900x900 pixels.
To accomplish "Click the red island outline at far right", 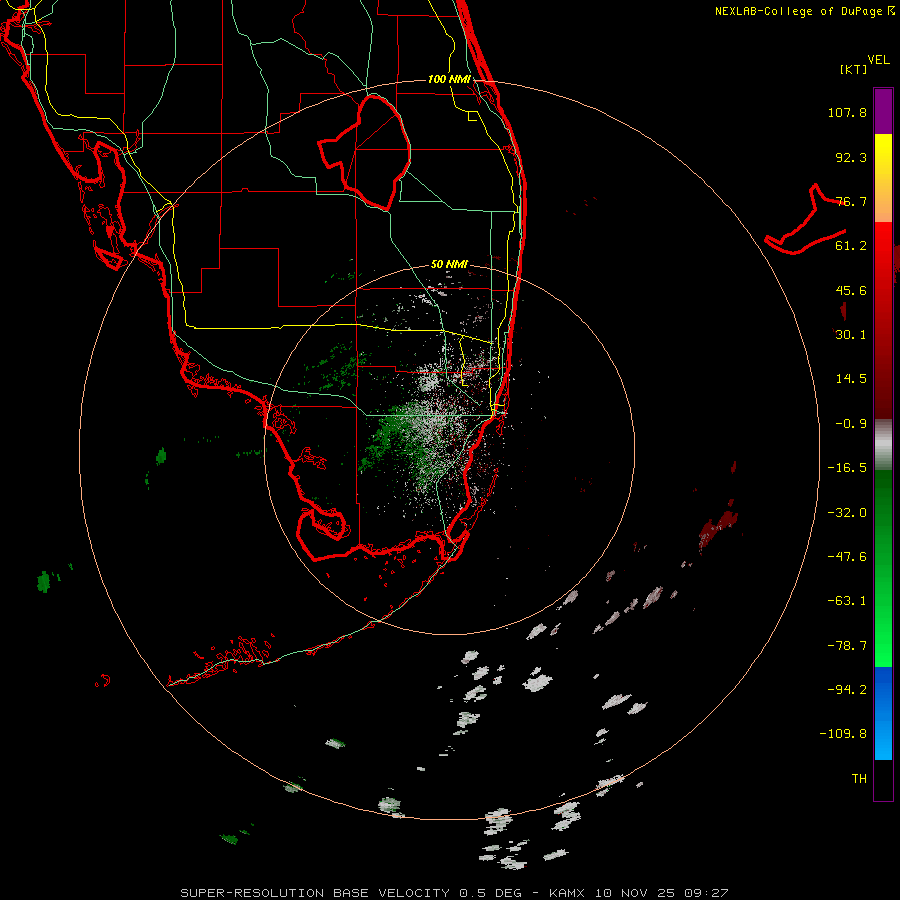I will point(805,219).
